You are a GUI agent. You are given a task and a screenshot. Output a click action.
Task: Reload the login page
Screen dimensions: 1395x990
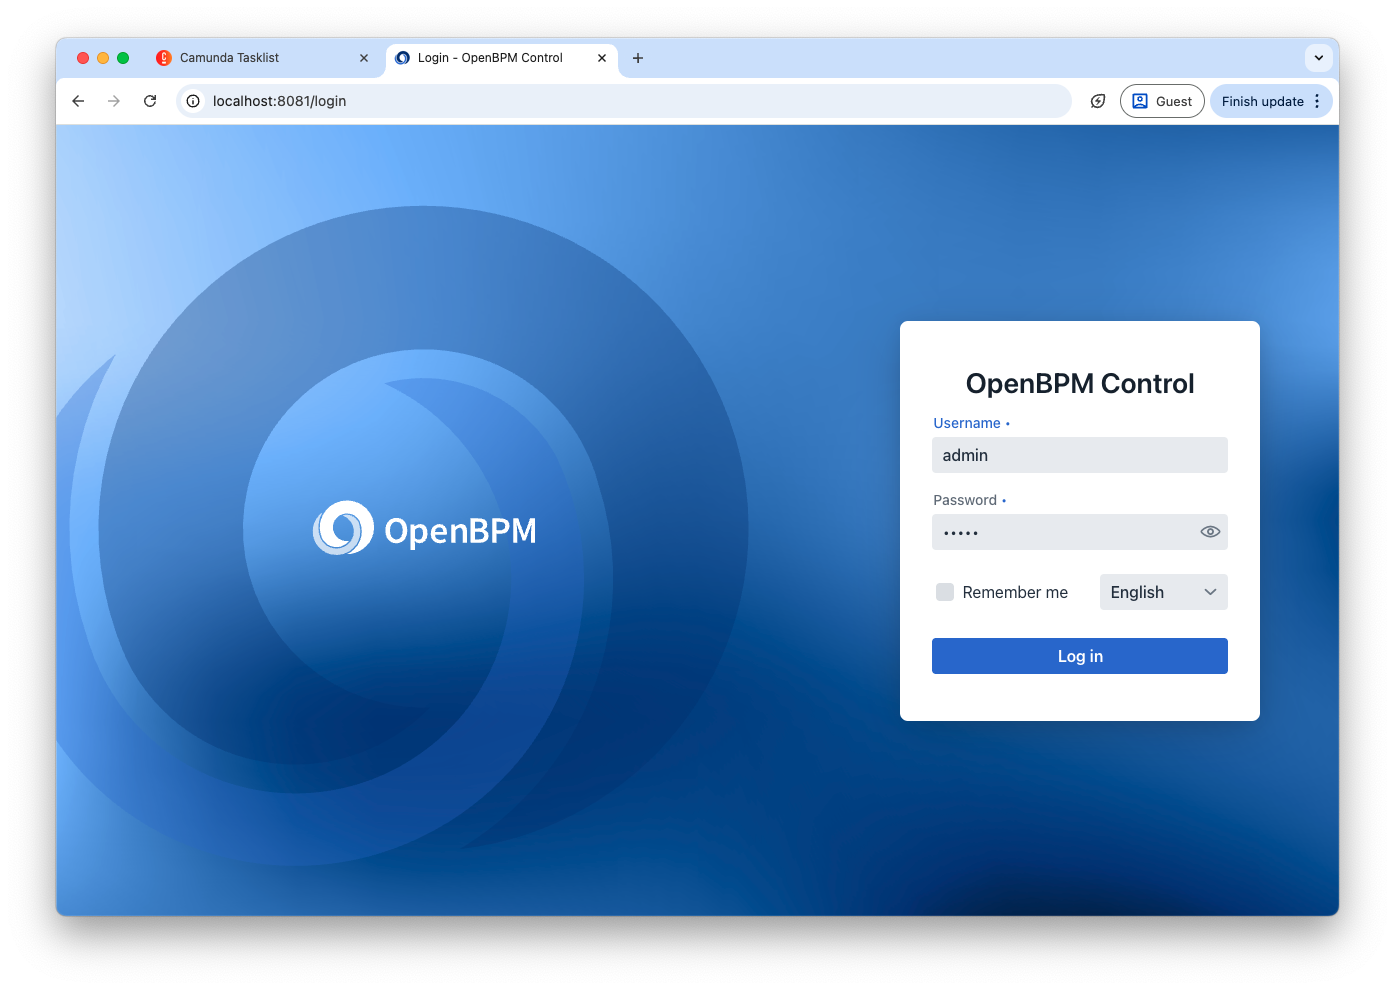[150, 101]
